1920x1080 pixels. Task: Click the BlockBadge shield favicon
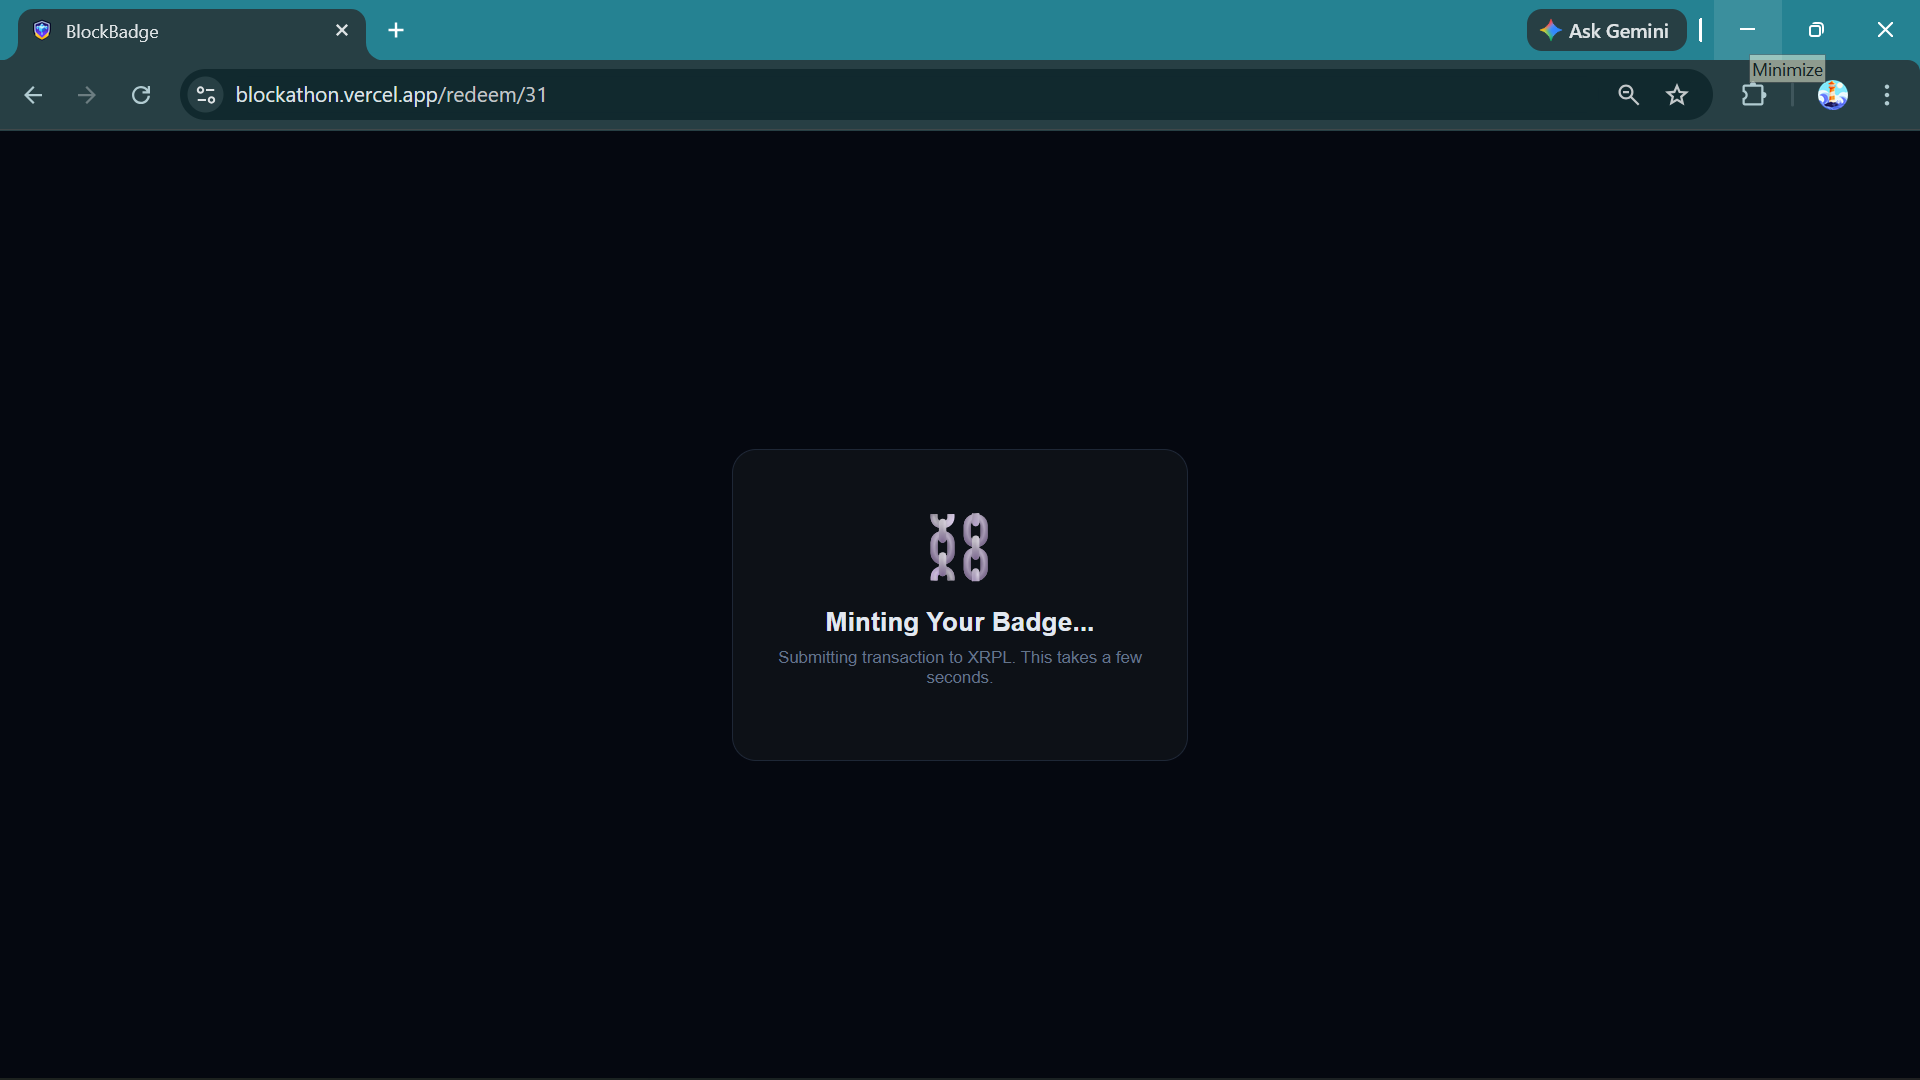(x=42, y=31)
